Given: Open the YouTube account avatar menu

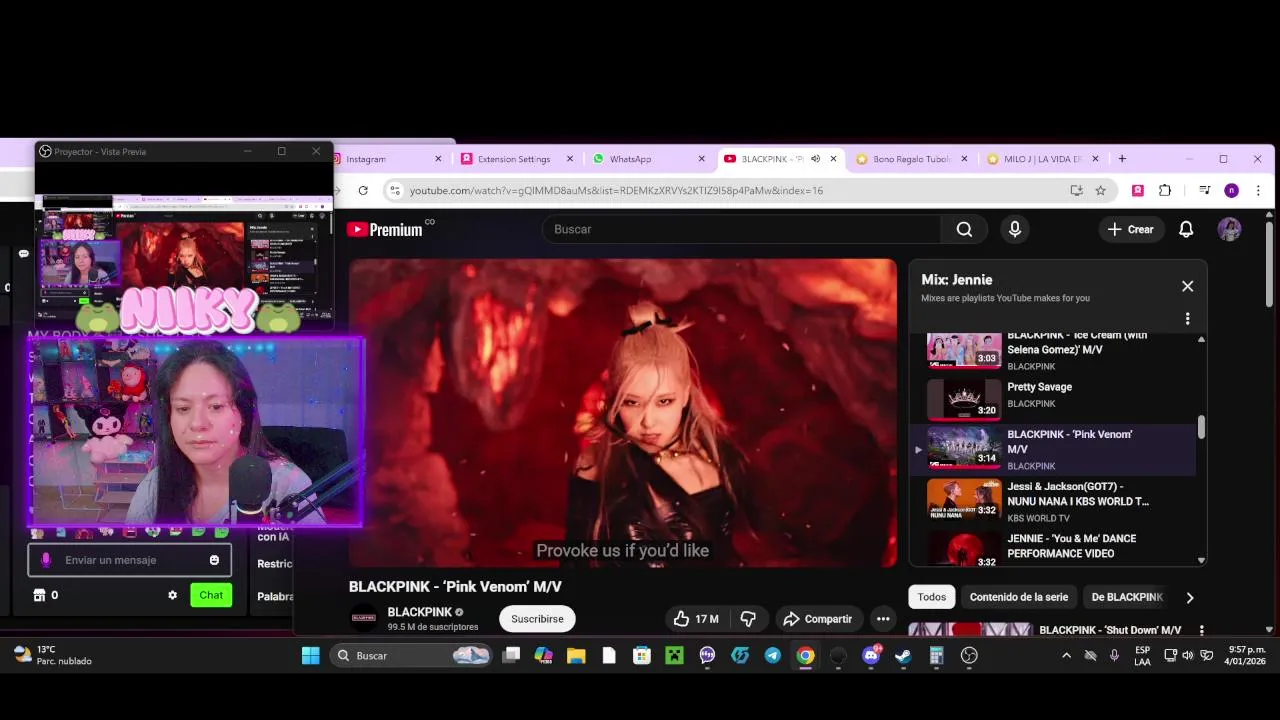Looking at the screenshot, I should click(x=1229, y=229).
